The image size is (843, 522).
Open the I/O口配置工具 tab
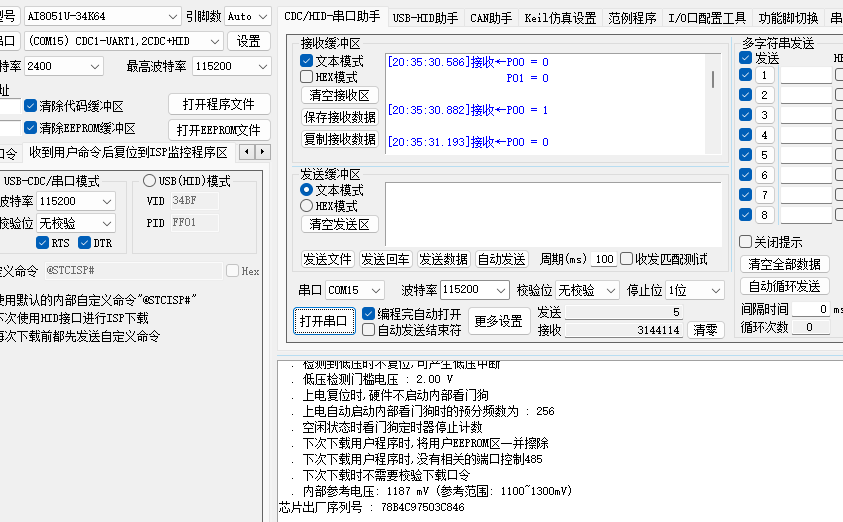[x=707, y=18]
